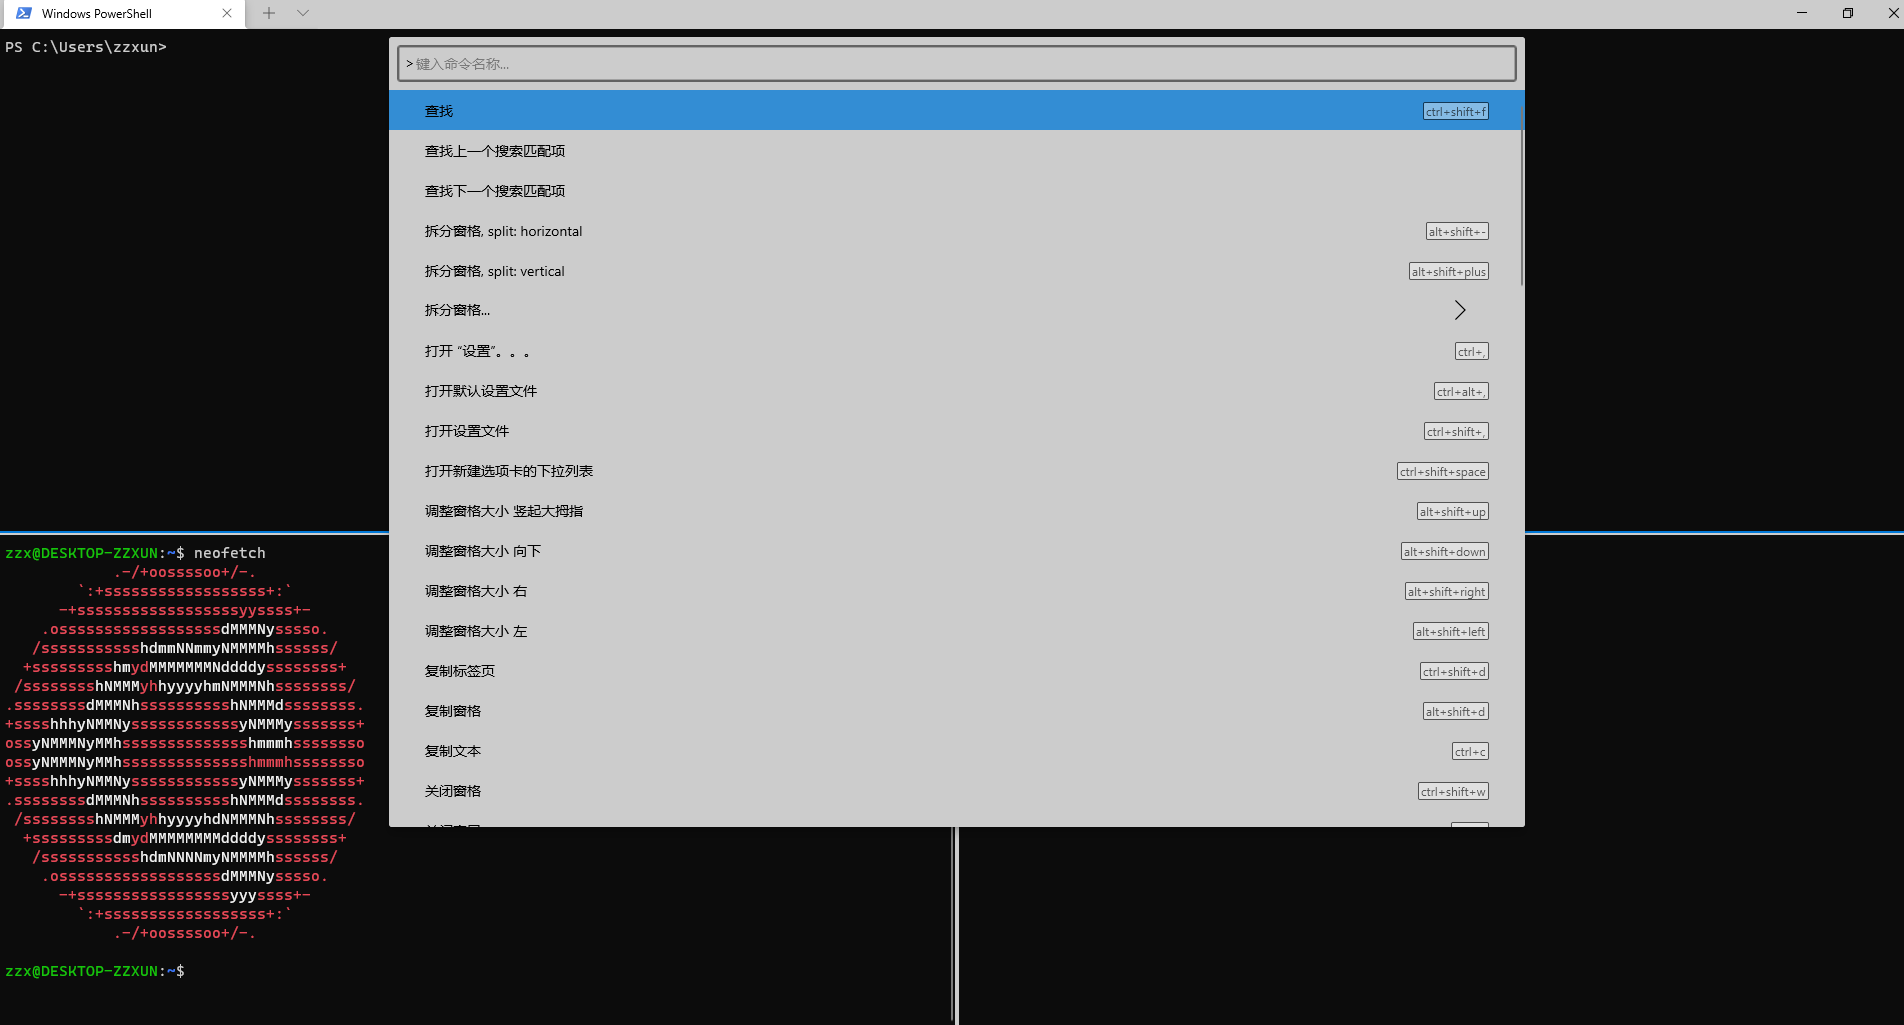Click the ctrl+shift+space shortcut badge
The width and height of the screenshot is (1904, 1025).
pyautogui.click(x=1443, y=471)
